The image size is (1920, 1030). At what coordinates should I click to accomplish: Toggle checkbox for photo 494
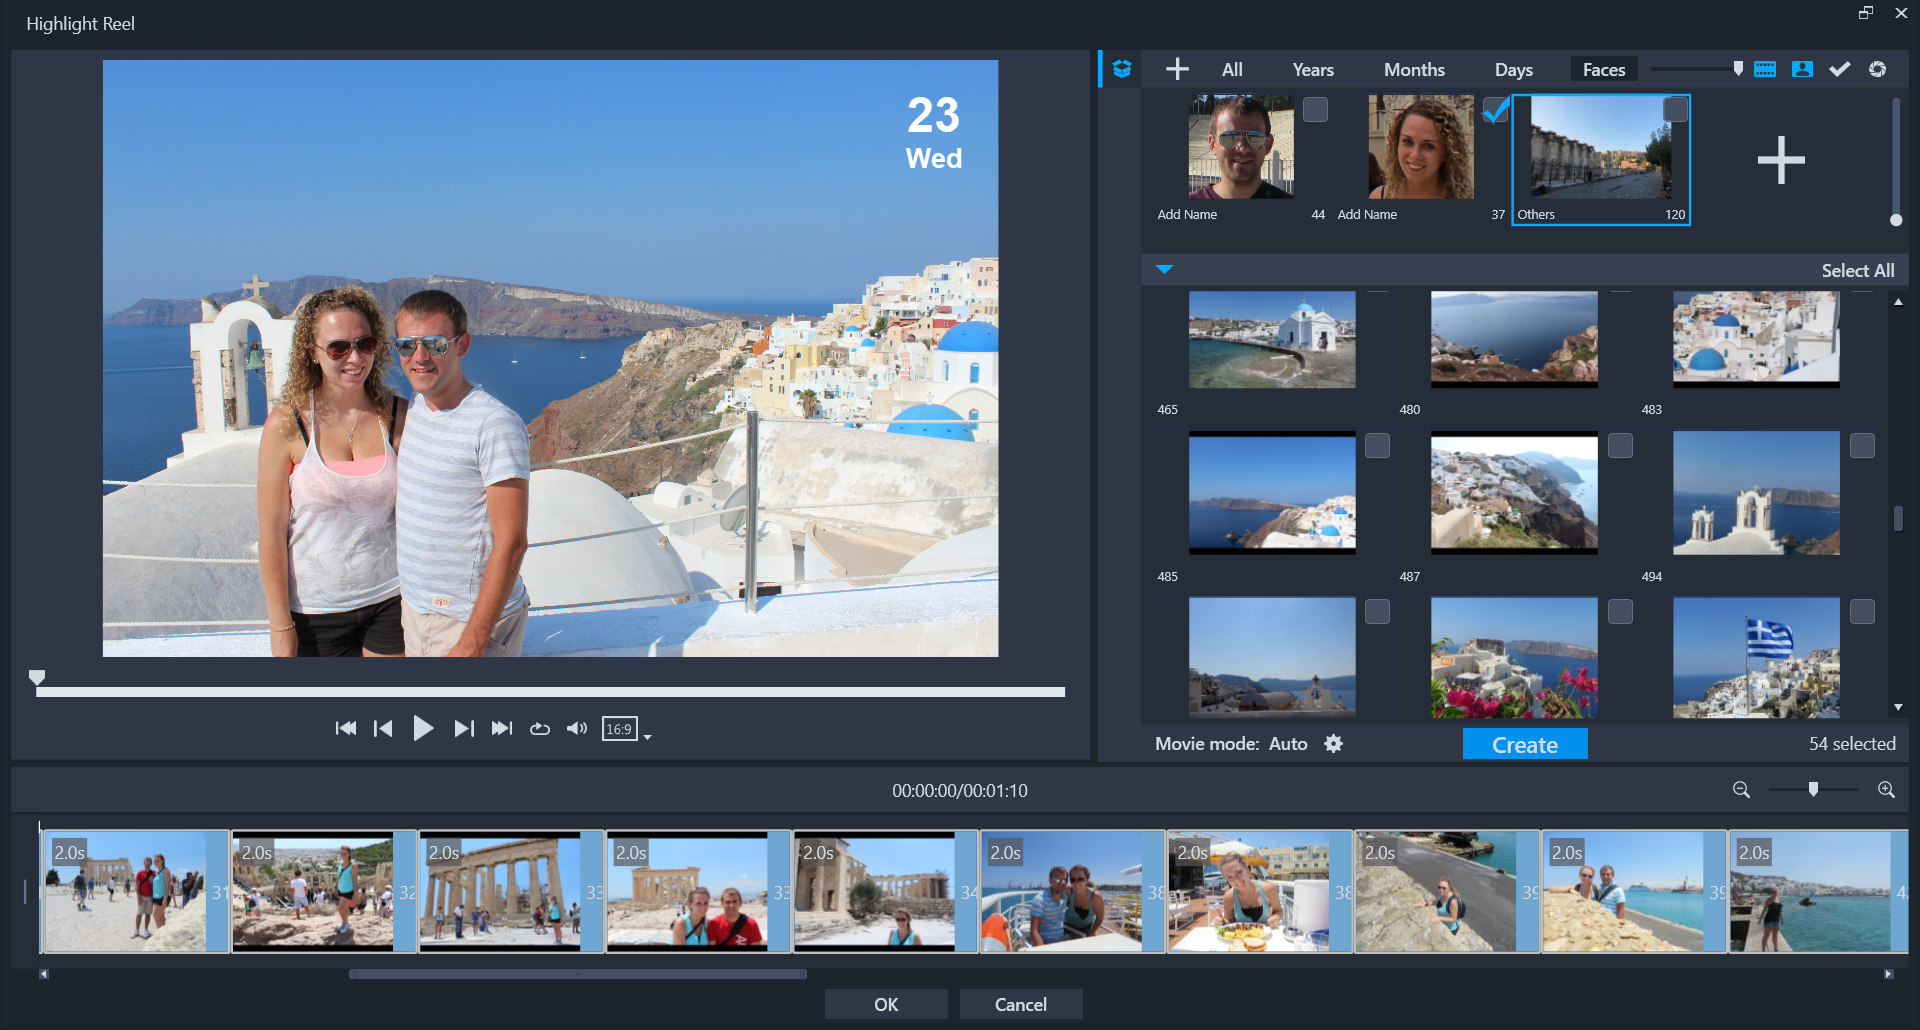[1862, 445]
